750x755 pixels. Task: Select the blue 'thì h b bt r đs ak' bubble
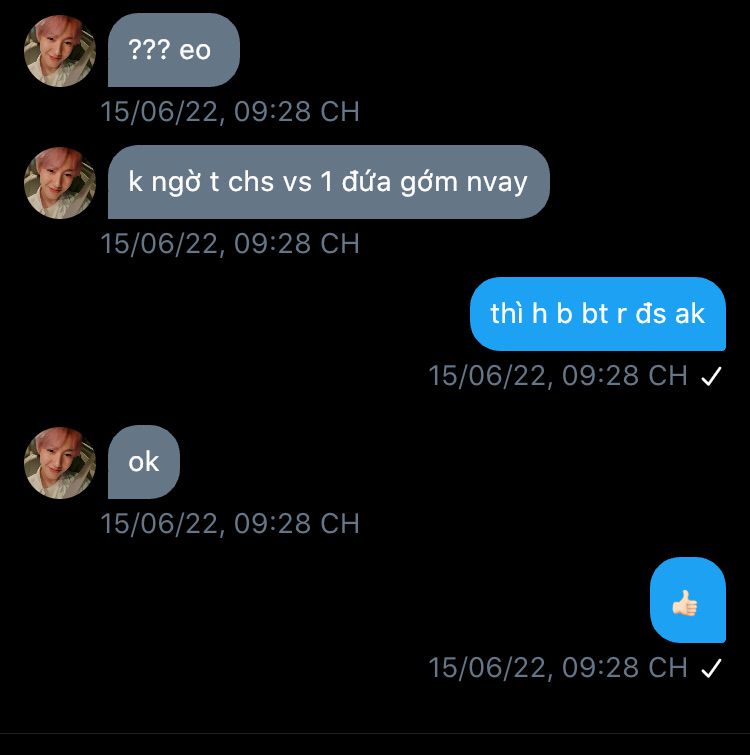(598, 314)
